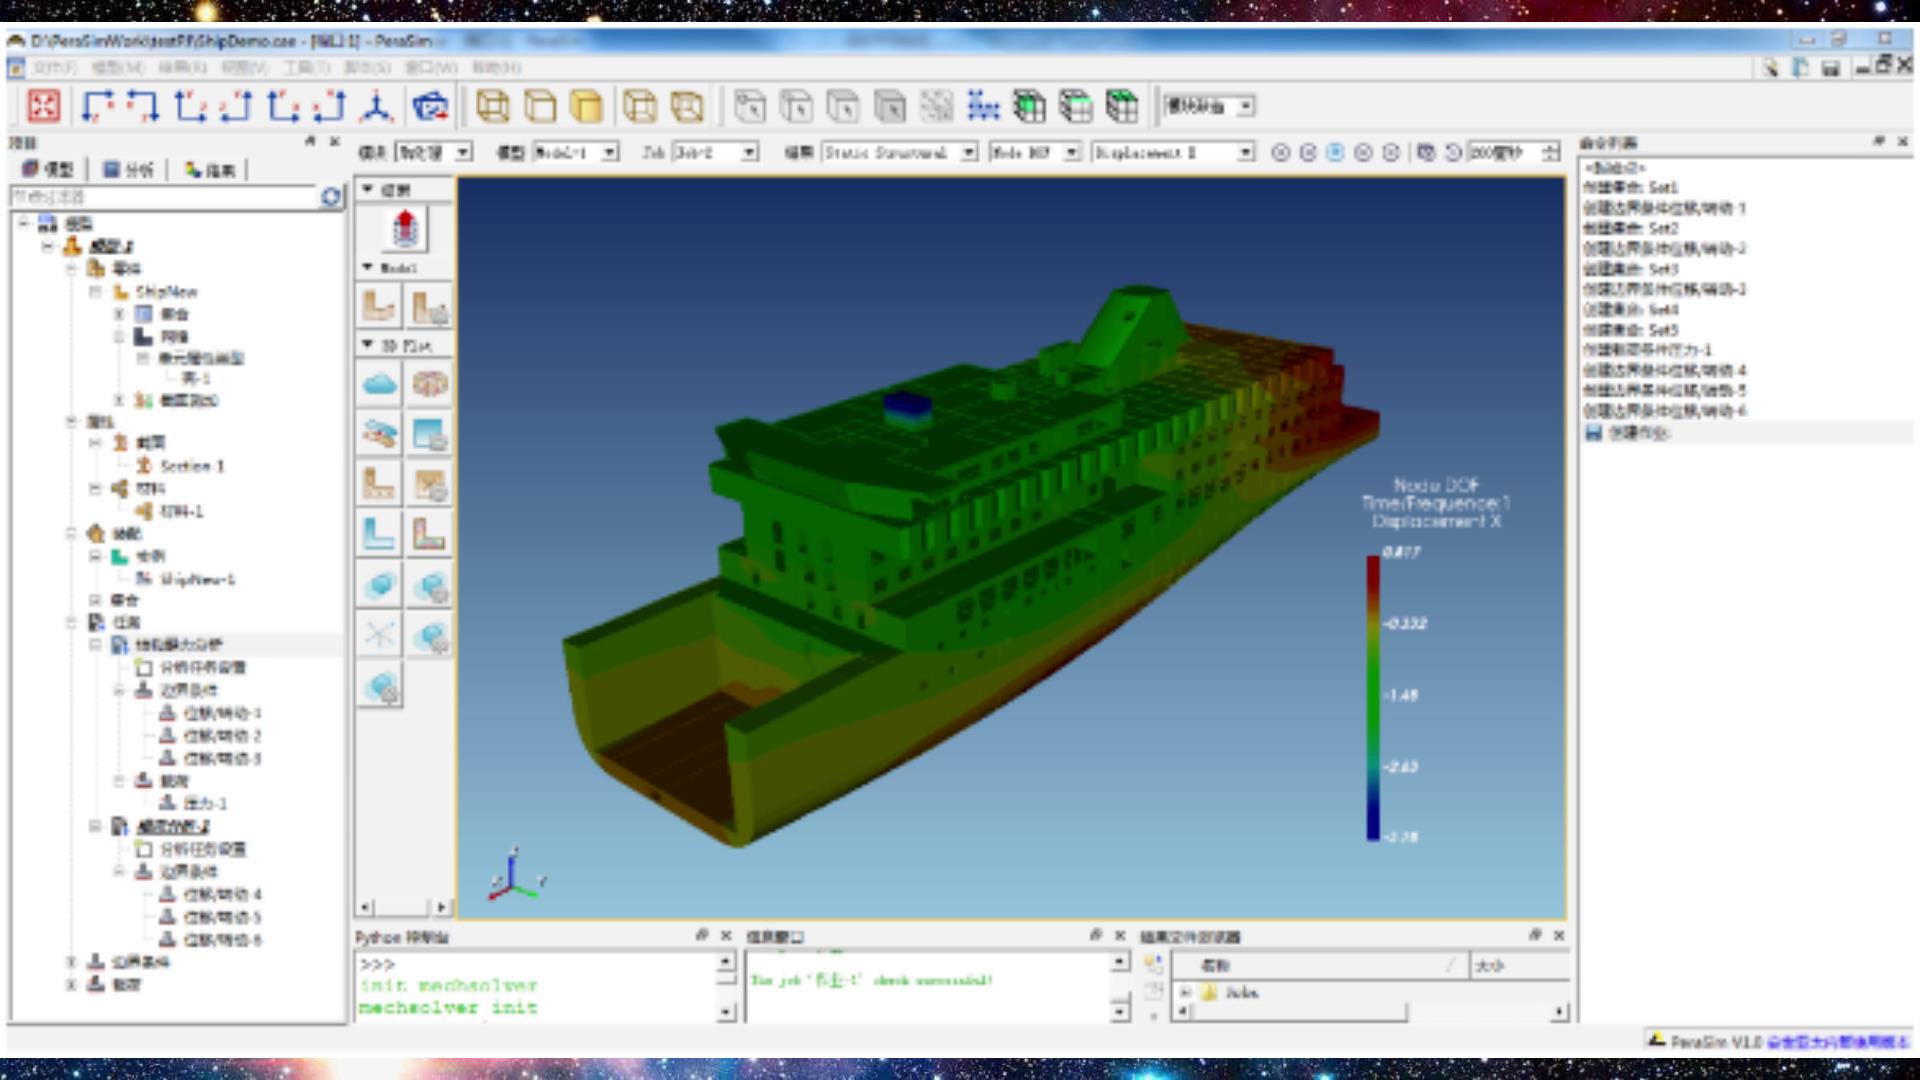Collapse the ShipNew tree node
The width and height of the screenshot is (1920, 1080).
(x=95, y=292)
